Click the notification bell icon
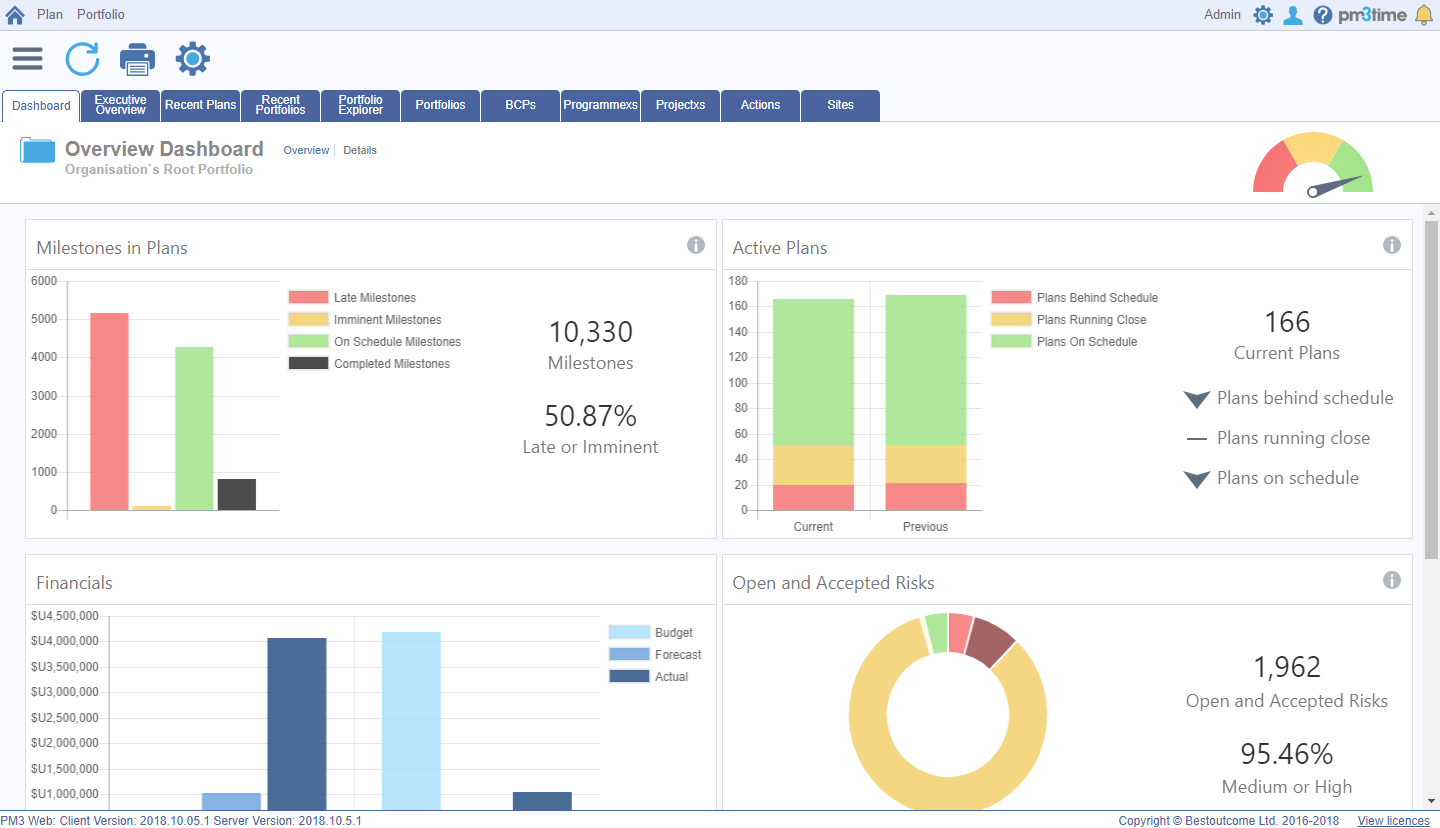This screenshot has height=828, width=1440. click(x=1424, y=15)
